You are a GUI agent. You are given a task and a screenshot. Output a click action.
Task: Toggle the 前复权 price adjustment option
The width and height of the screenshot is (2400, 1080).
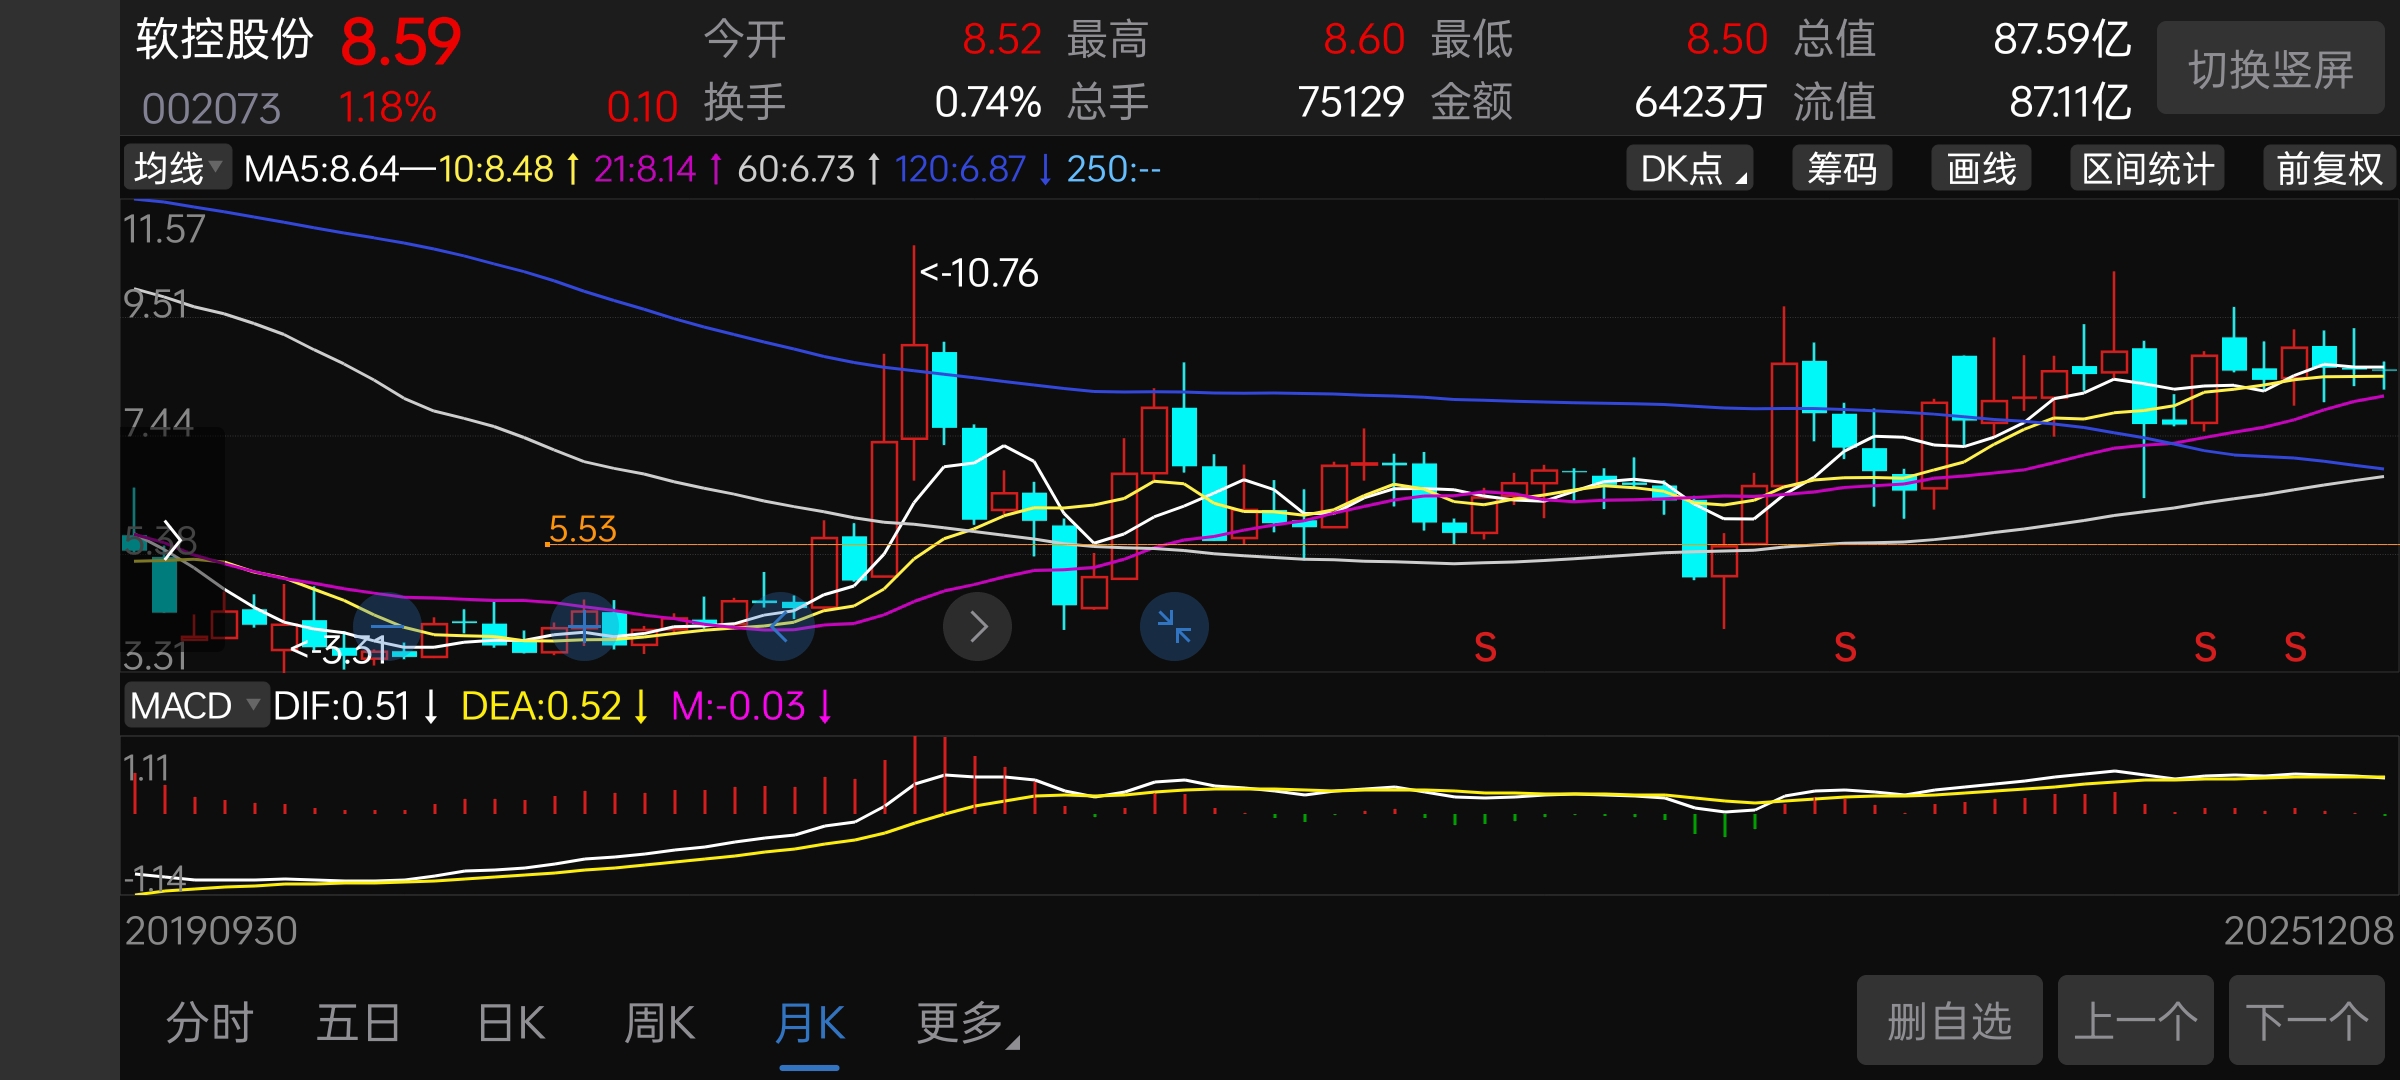(x=2328, y=168)
